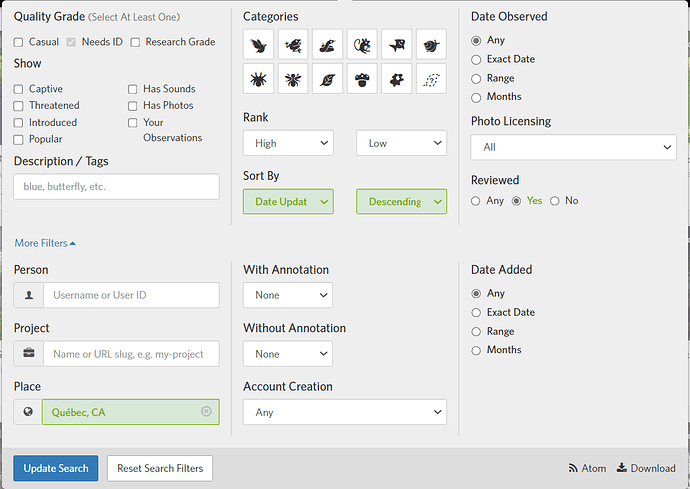Choose the Fungi mushroom category icon
Image resolution: width=690 pixels, height=489 pixels.
tap(362, 79)
